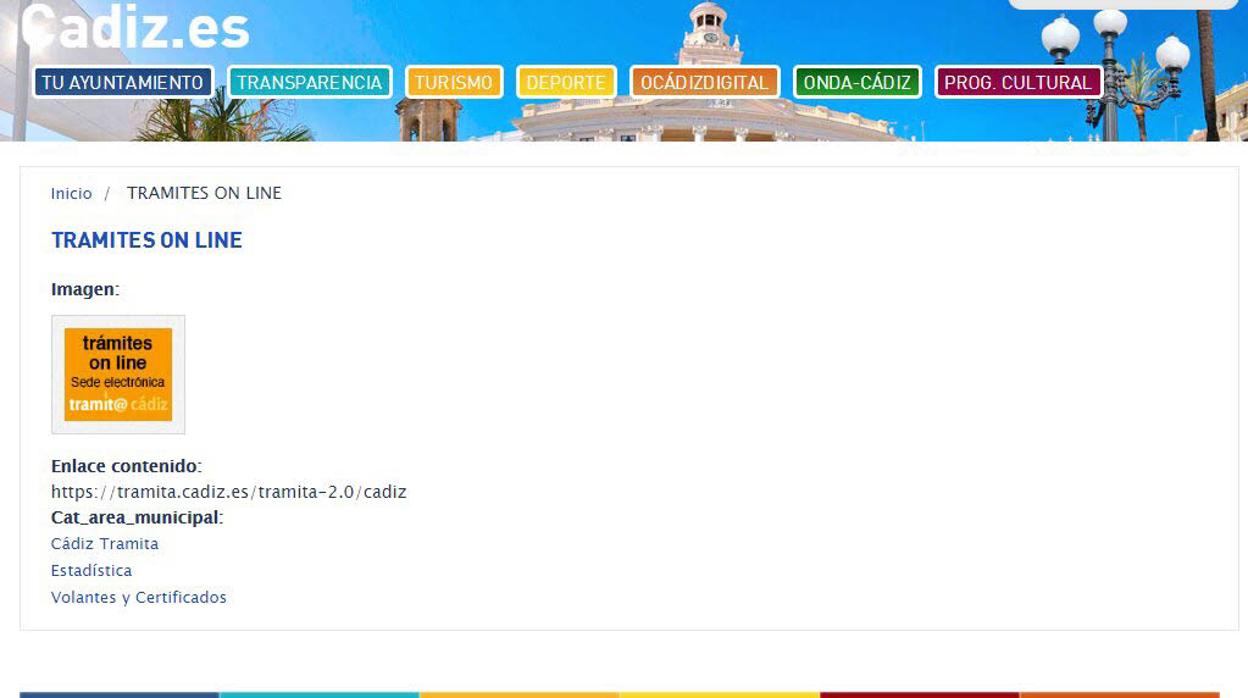This screenshot has height=698, width=1248.
Task: Open the trámites on line orange image
Action: pos(118,375)
